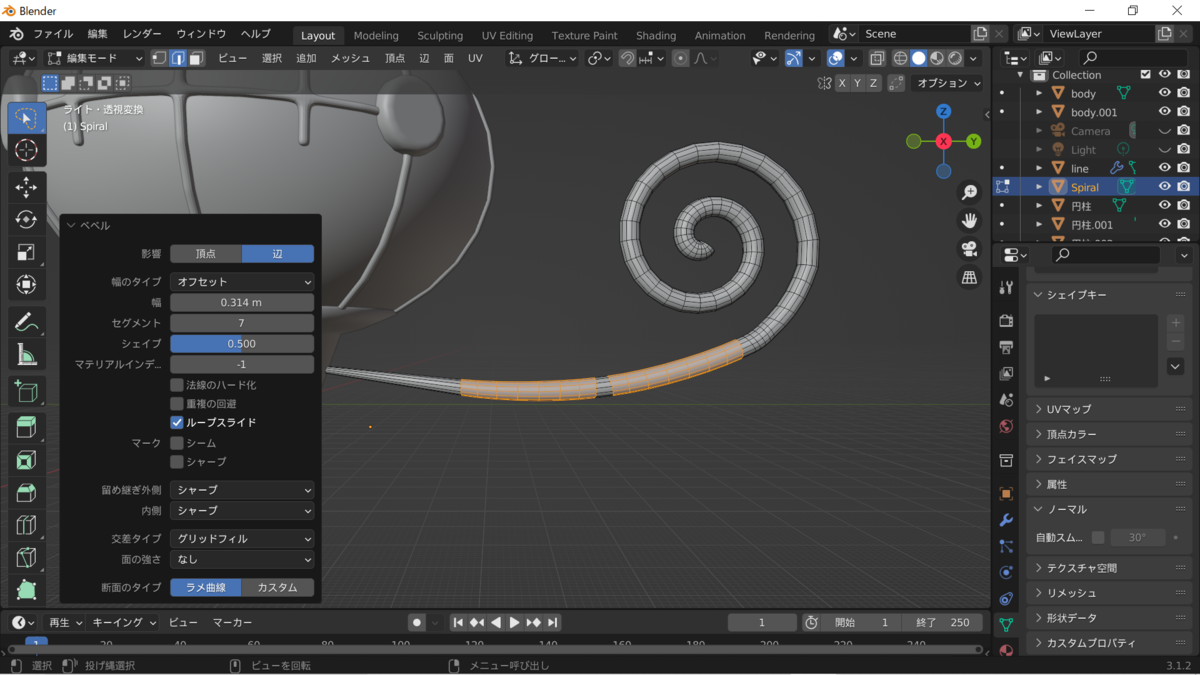Select the Bevel tool
The image size is (1200, 675).
[x=27, y=493]
